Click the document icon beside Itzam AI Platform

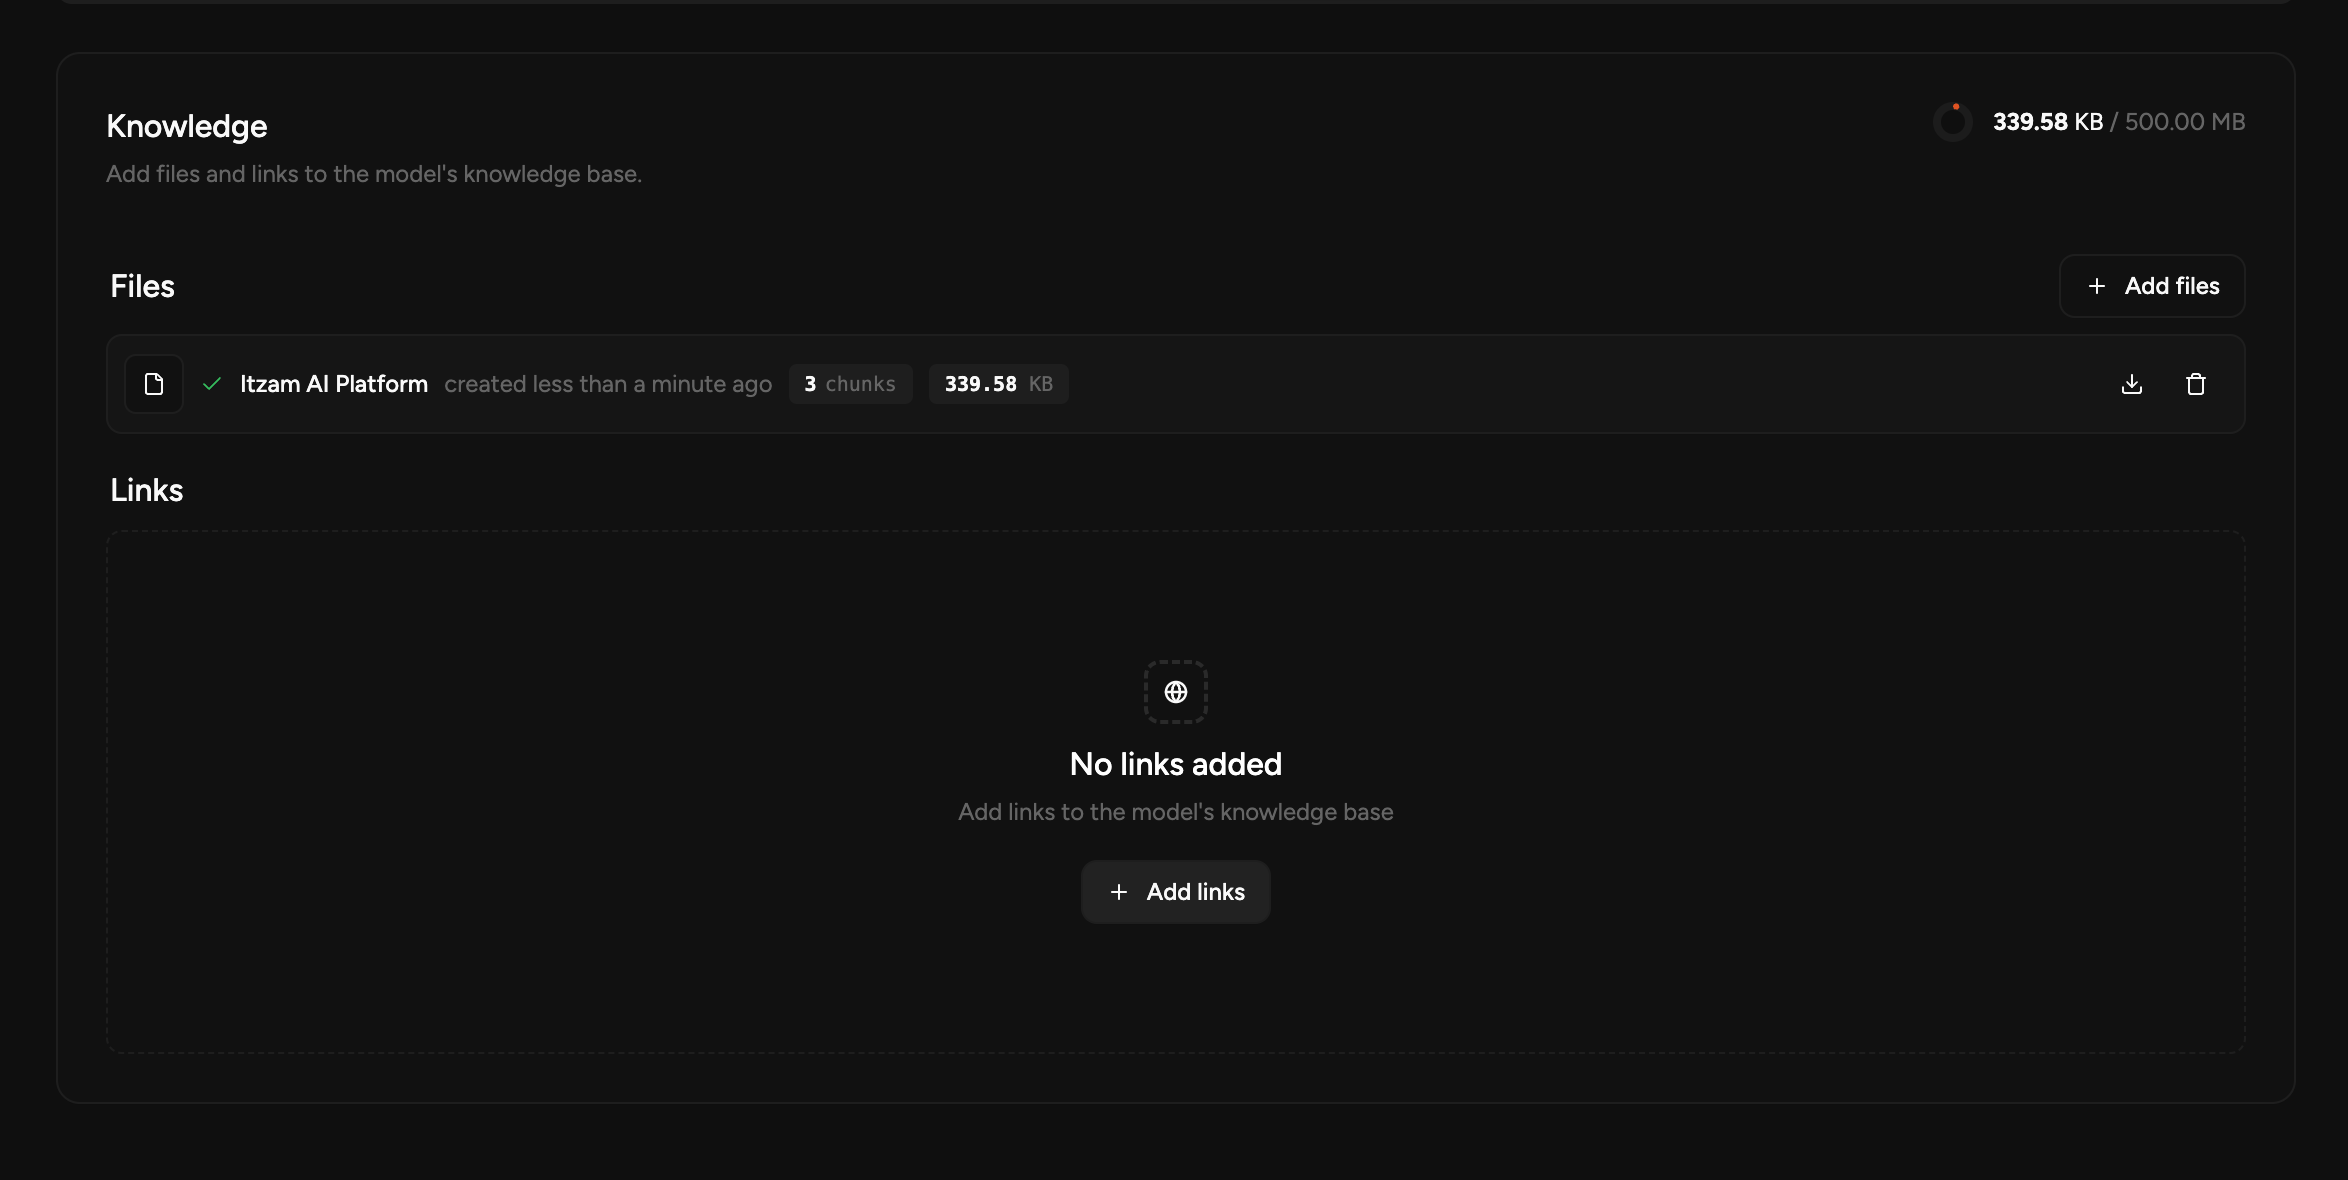click(154, 384)
